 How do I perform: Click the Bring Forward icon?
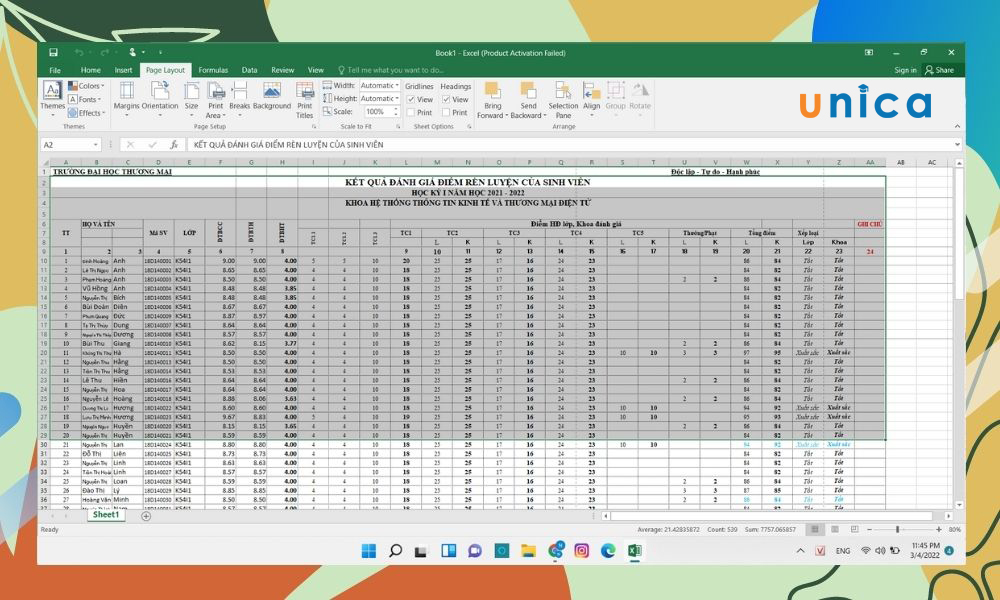click(x=492, y=91)
